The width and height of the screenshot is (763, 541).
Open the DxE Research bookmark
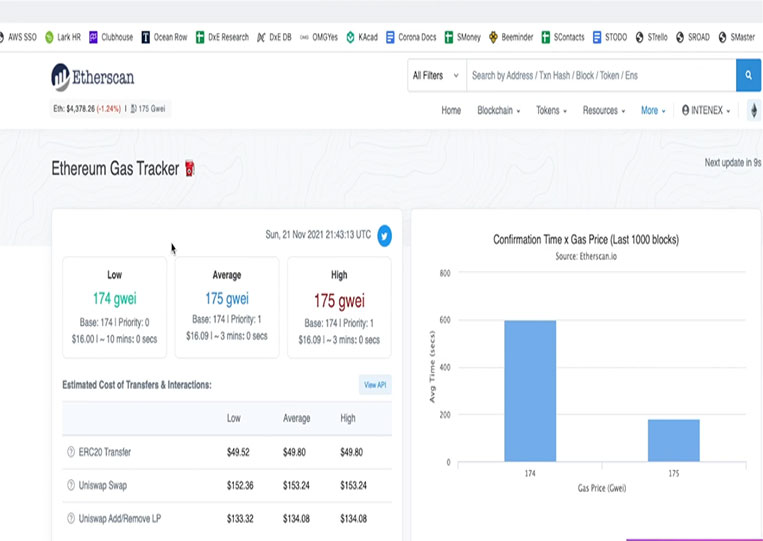(x=222, y=37)
